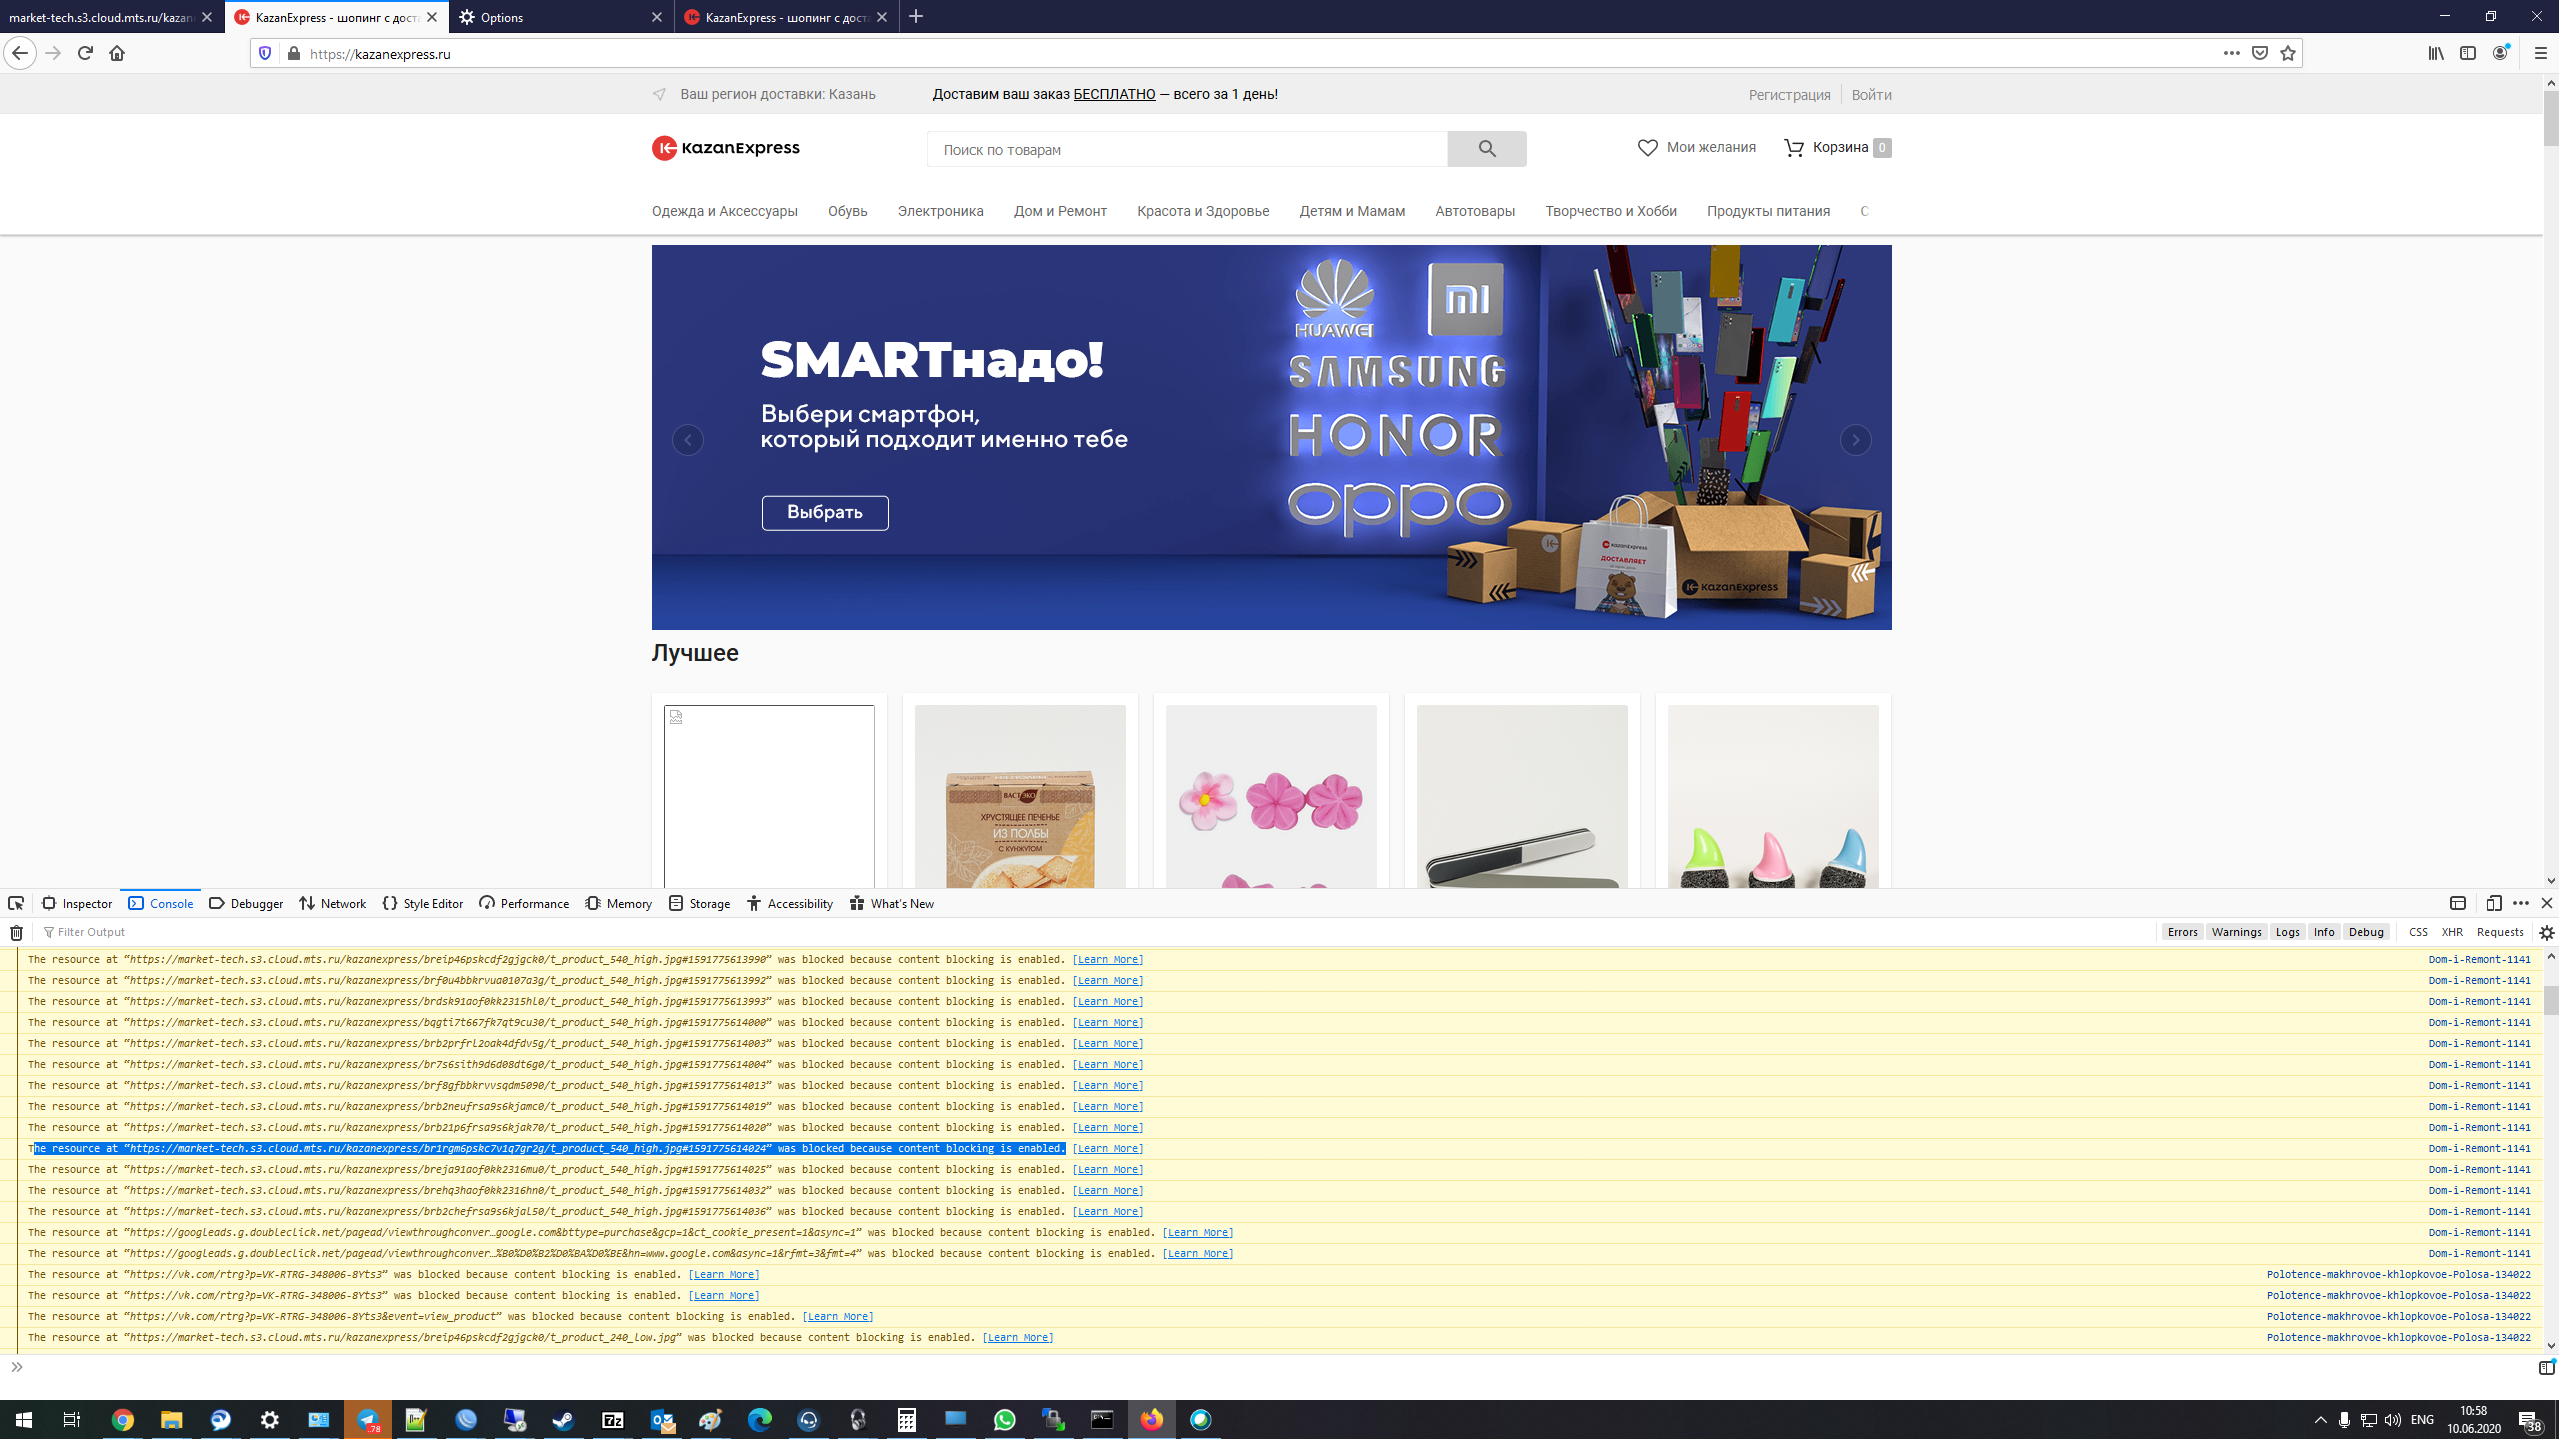Viewport: 2559px width, 1439px height.
Task: Open page actions three-dot menu
Action: tap(2231, 53)
